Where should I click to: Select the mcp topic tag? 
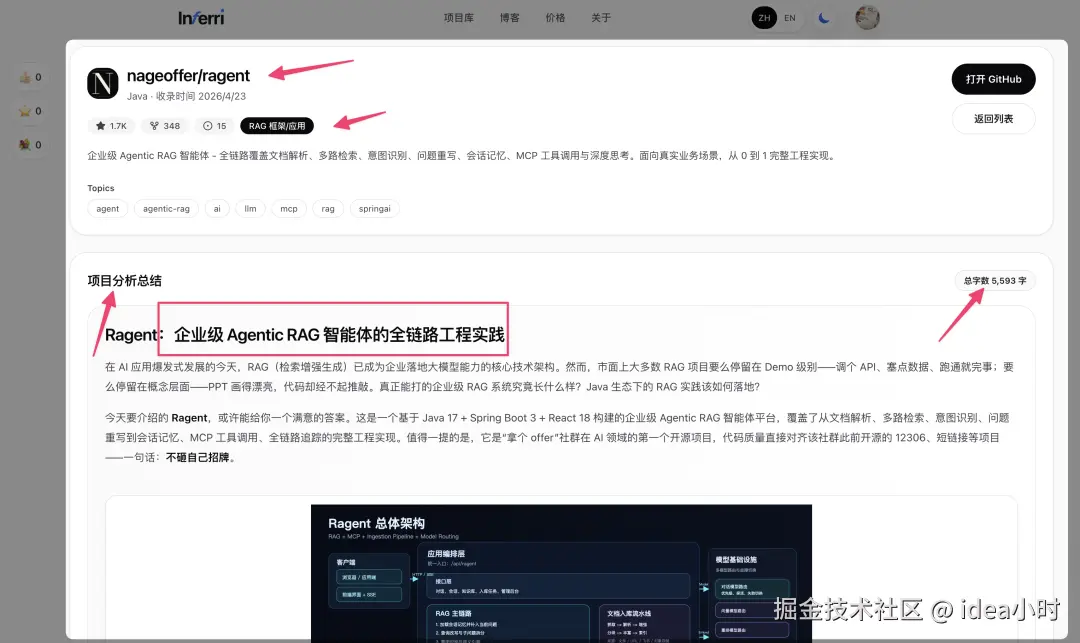point(289,209)
